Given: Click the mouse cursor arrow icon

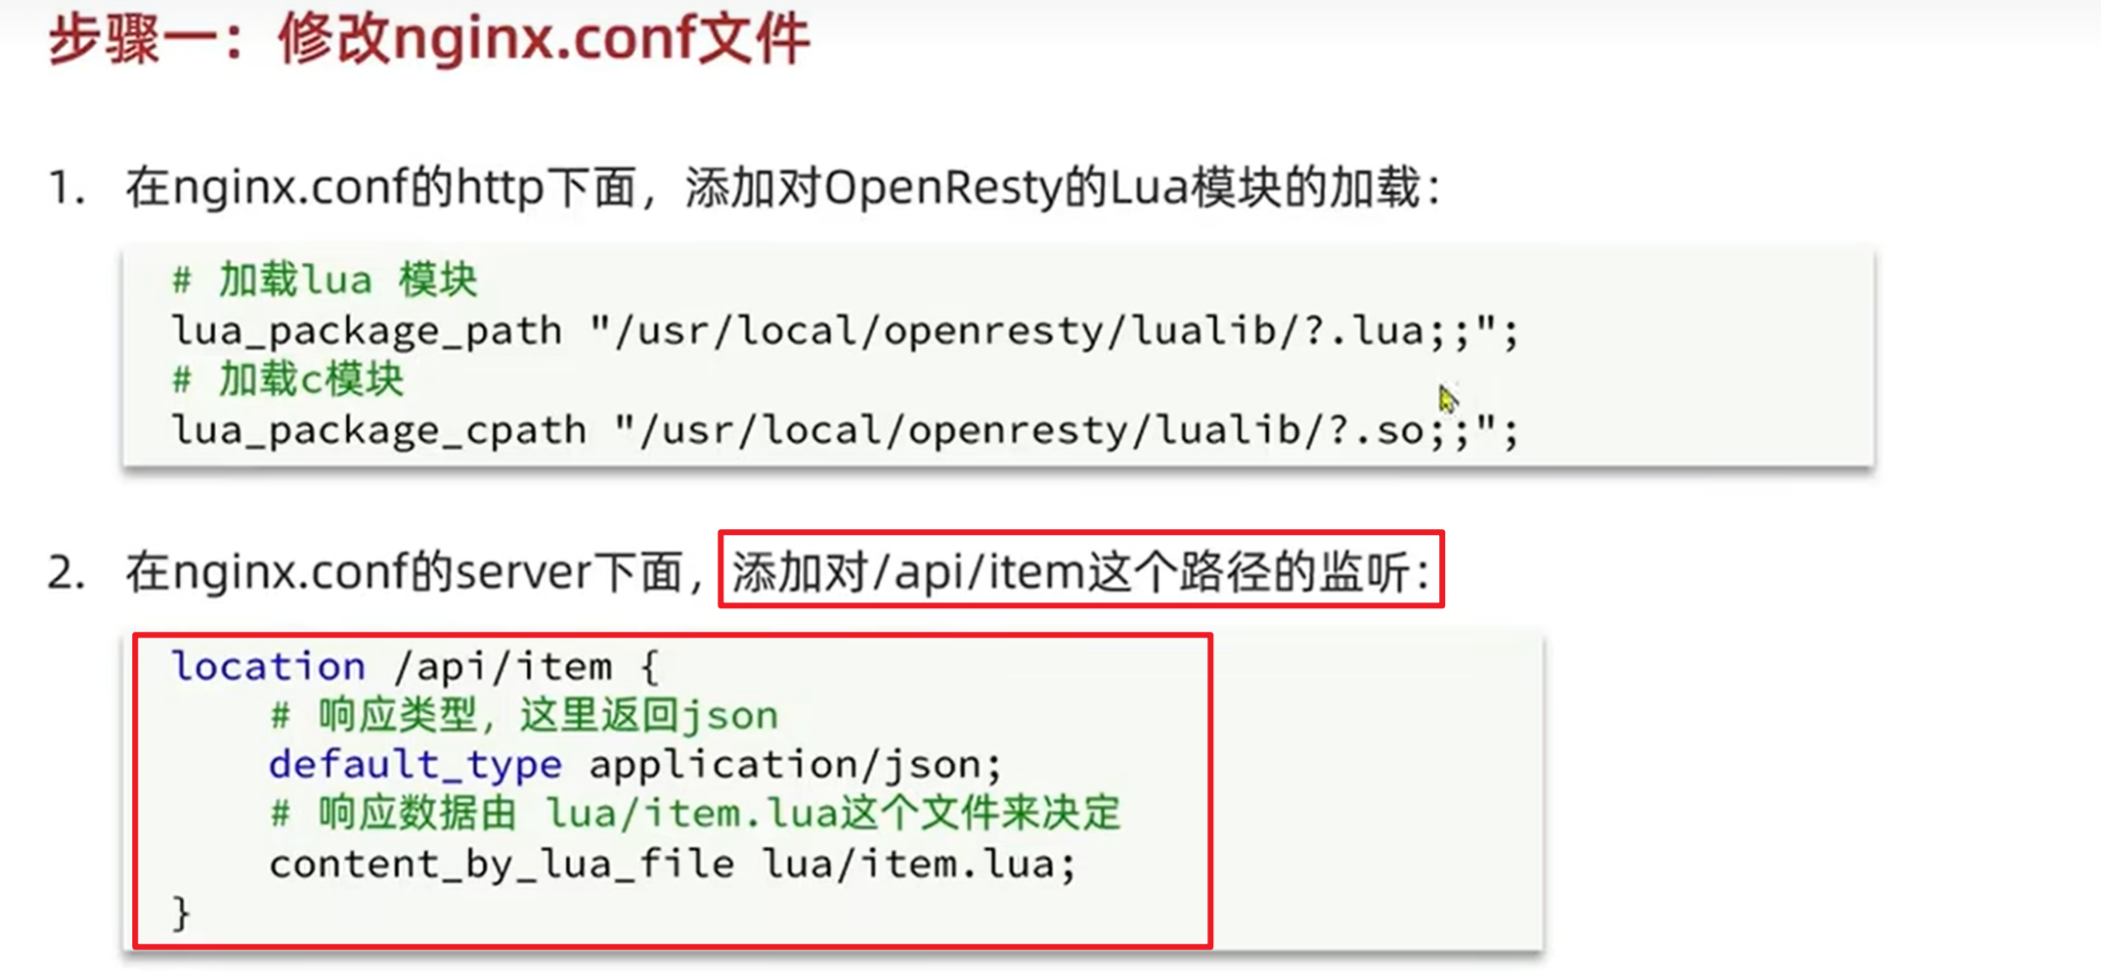Looking at the screenshot, I should point(1448,399).
